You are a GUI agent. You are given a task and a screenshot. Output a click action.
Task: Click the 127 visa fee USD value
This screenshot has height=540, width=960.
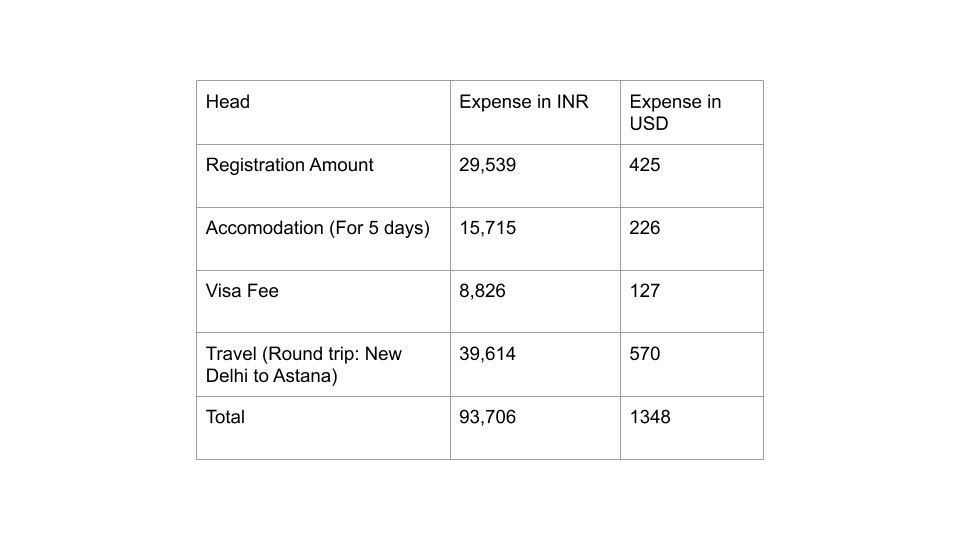[645, 291]
